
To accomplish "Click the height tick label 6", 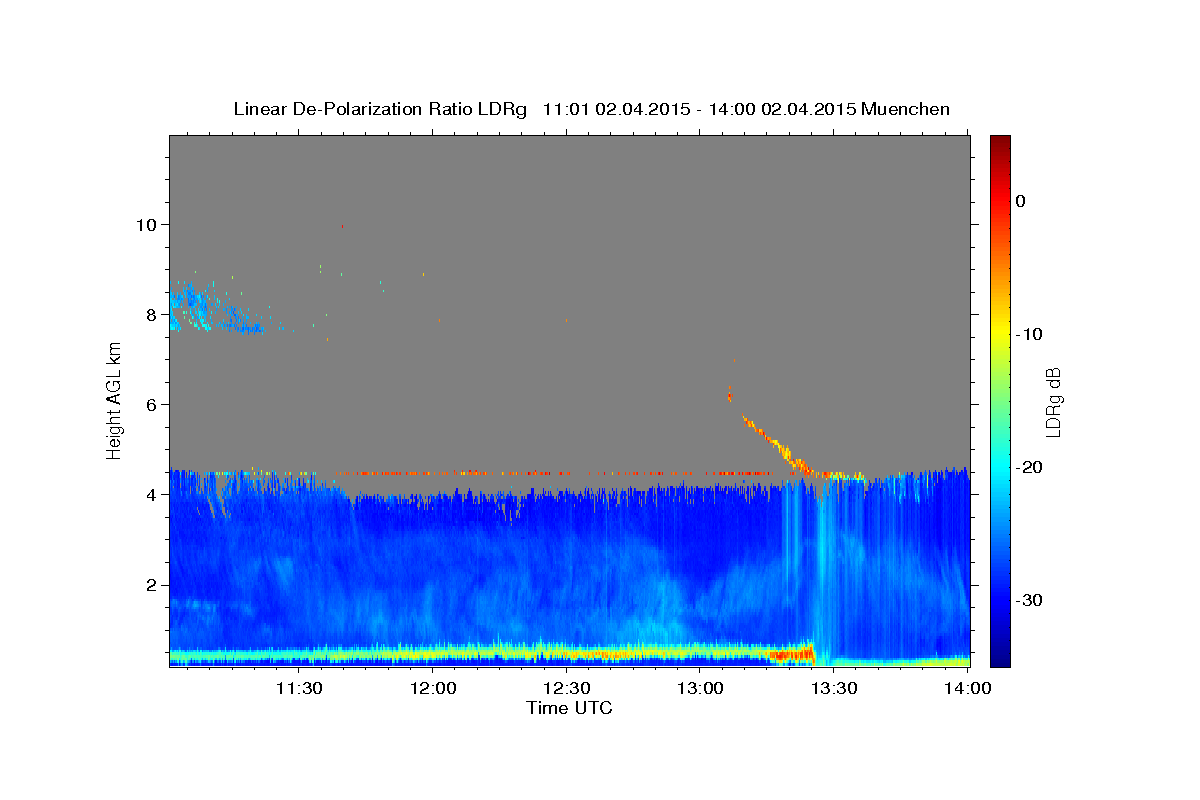I will [x=153, y=405].
